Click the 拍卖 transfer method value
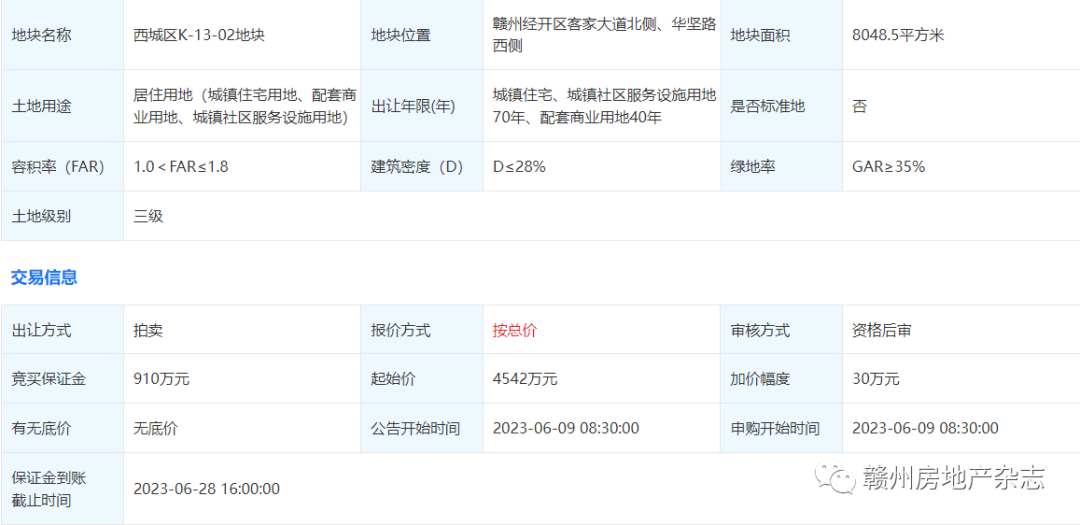Image resolution: width=1080 pixels, height=525 pixels. (x=148, y=330)
